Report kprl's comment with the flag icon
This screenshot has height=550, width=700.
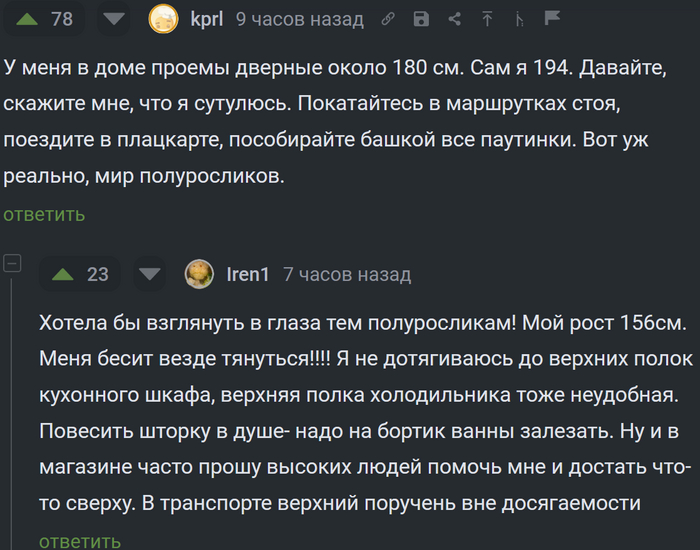pyautogui.click(x=552, y=18)
